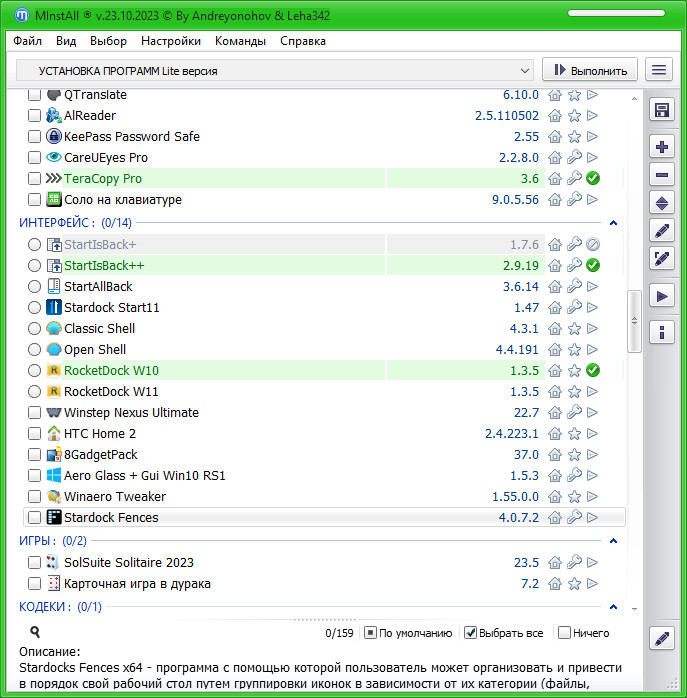Screen dimensions: 687x698
Task: Tick the Winaero Tweaker checkbox
Action: (35, 497)
